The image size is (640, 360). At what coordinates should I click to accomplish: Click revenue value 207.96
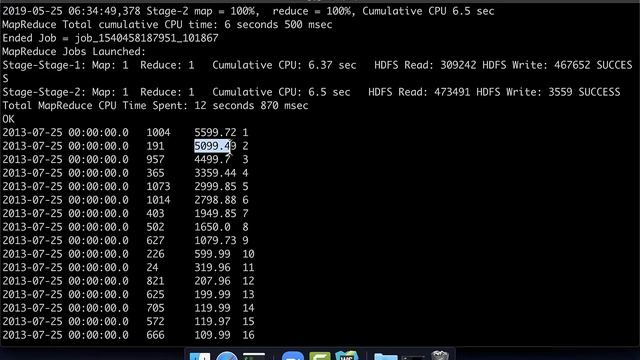(x=212, y=281)
